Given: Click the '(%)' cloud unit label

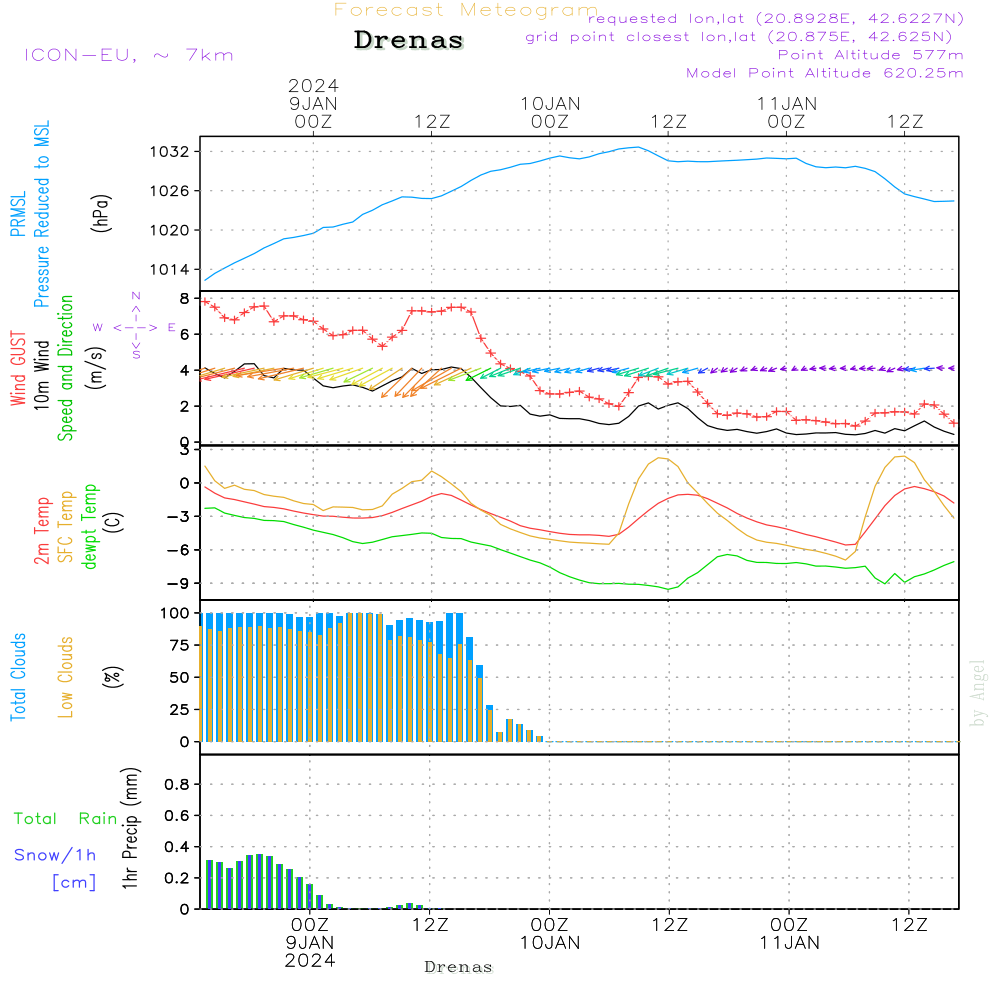Looking at the screenshot, I should point(112,677).
